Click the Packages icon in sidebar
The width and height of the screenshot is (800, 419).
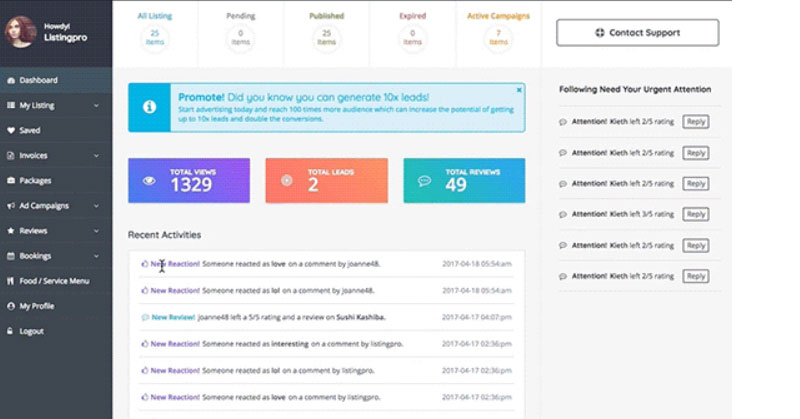pos(11,181)
